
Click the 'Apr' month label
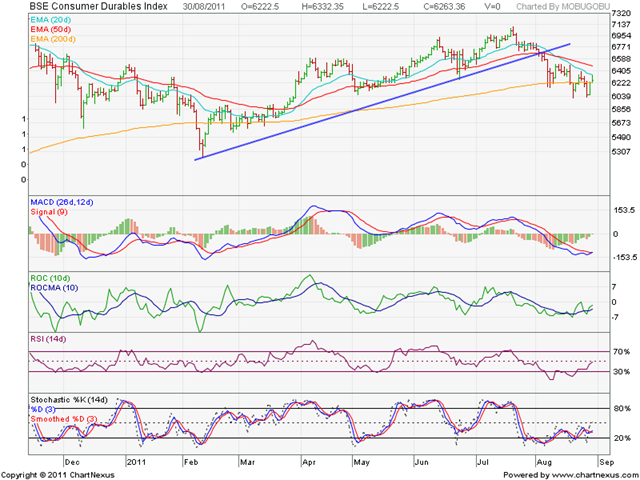pyautogui.click(x=310, y=462)
